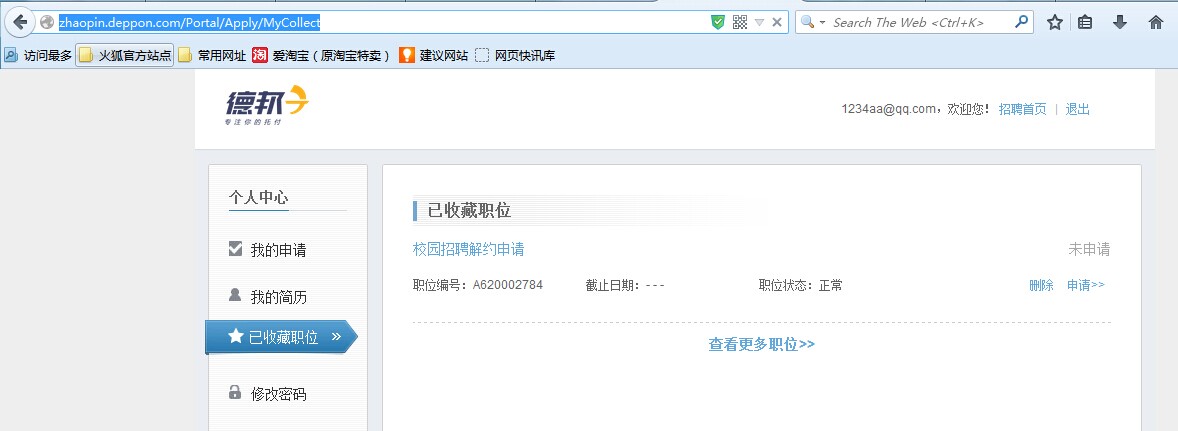This screenshot has height=431, width=1178.
Task: Open the 访问最多 bookmark
Action: click(38, 55)
